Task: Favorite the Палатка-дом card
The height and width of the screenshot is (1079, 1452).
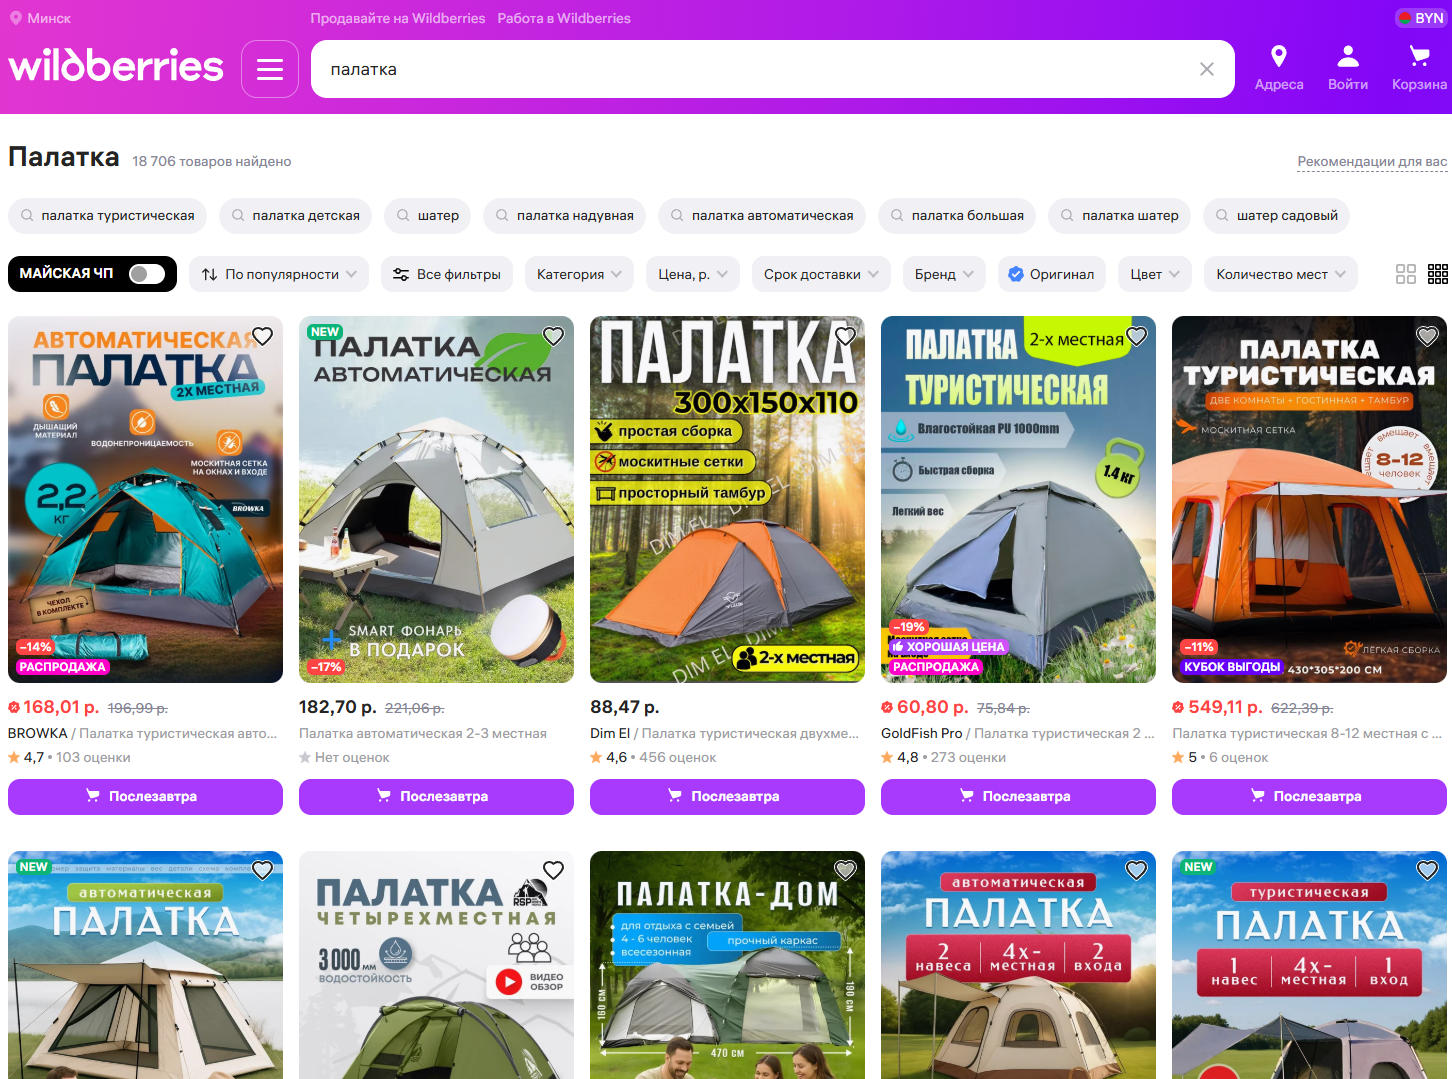Action: [x=845, y=870]
